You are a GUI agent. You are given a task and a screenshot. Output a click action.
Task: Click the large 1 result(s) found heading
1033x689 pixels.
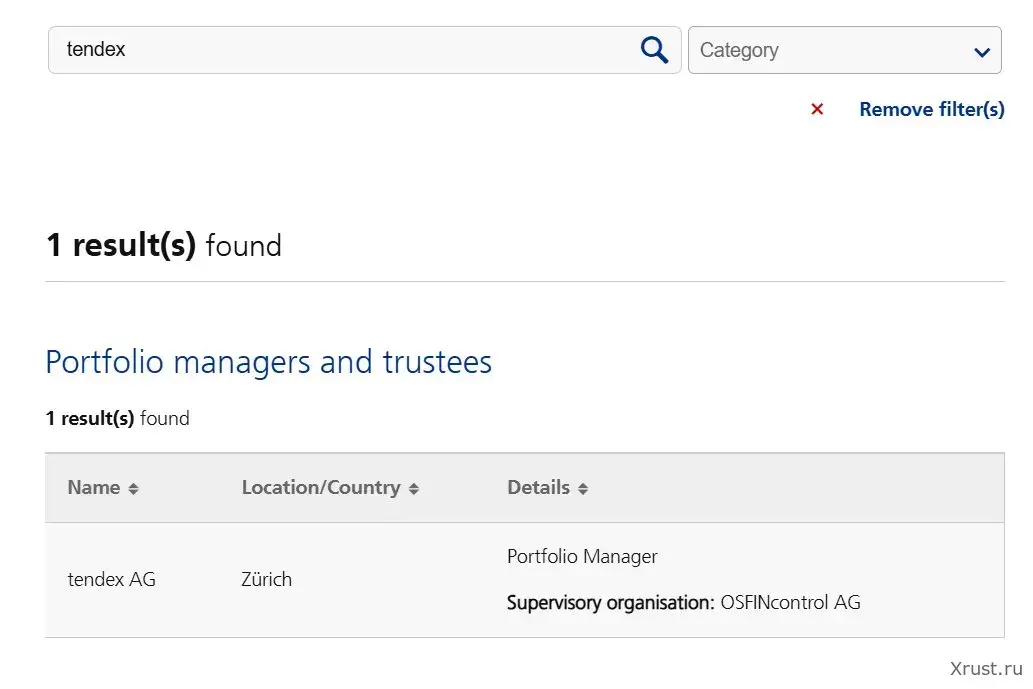click(x=164, y=245)
